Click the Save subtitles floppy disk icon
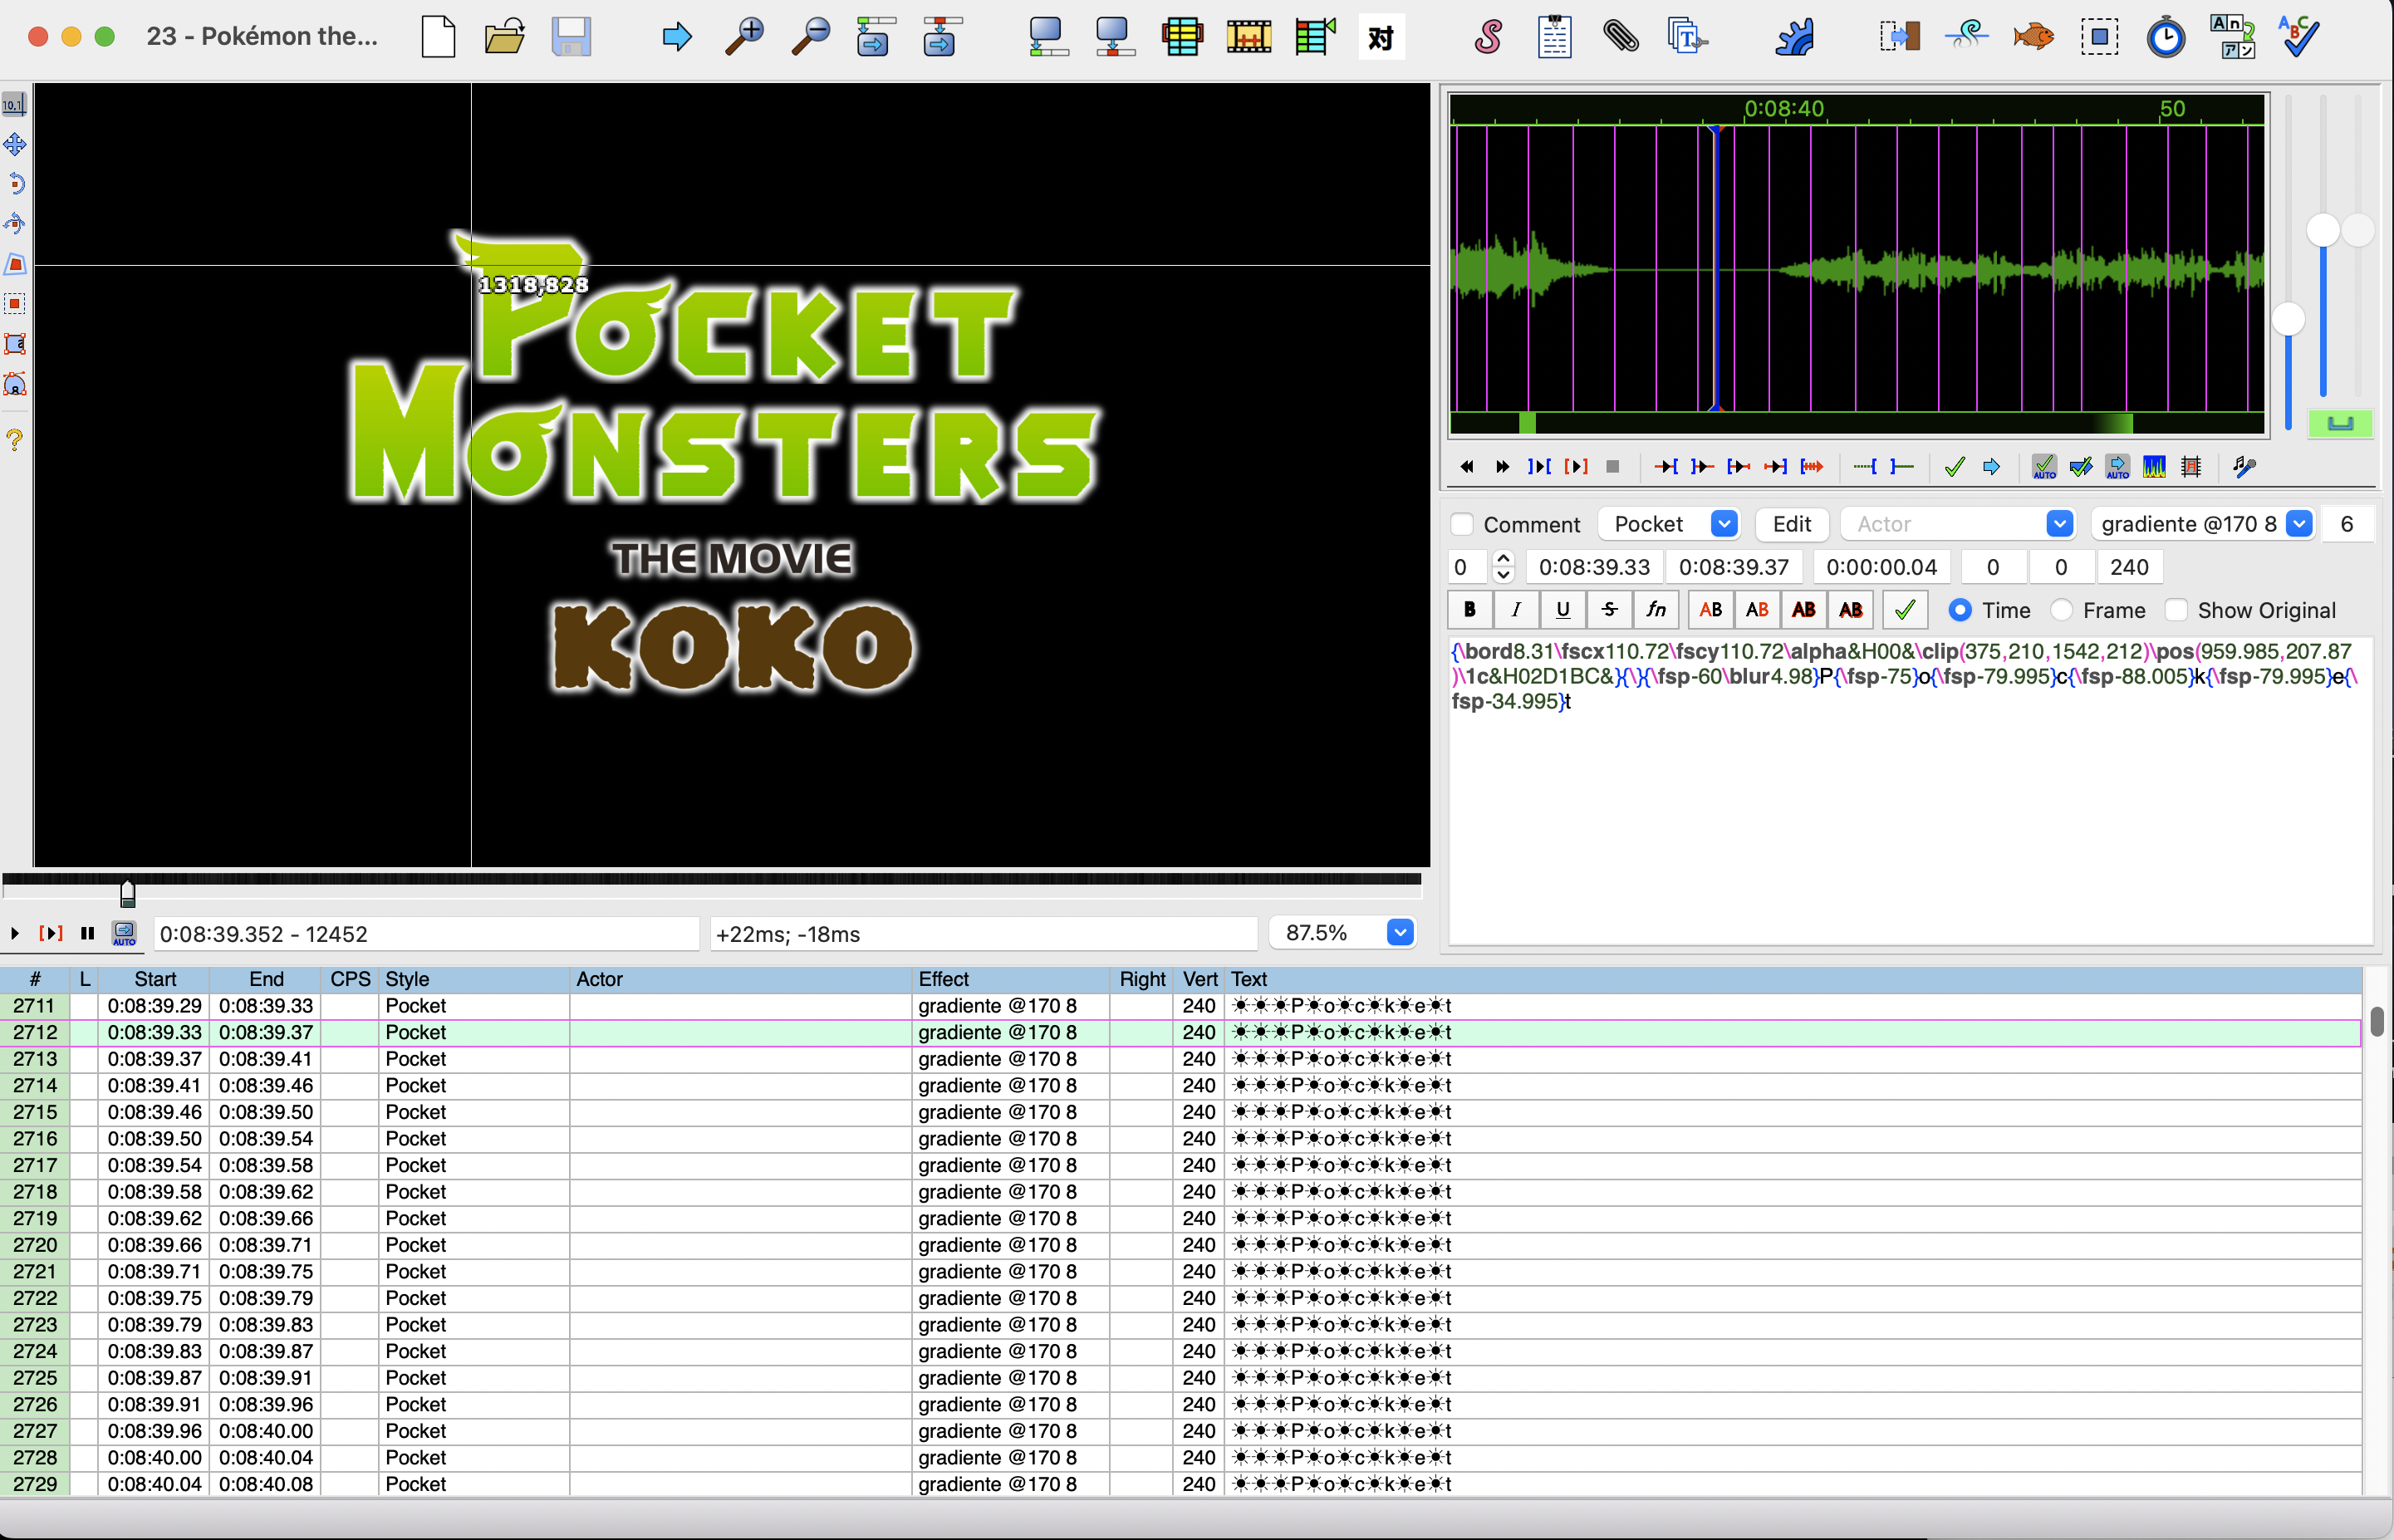This screenshot has height=1540, width=2394. (571, 37)
